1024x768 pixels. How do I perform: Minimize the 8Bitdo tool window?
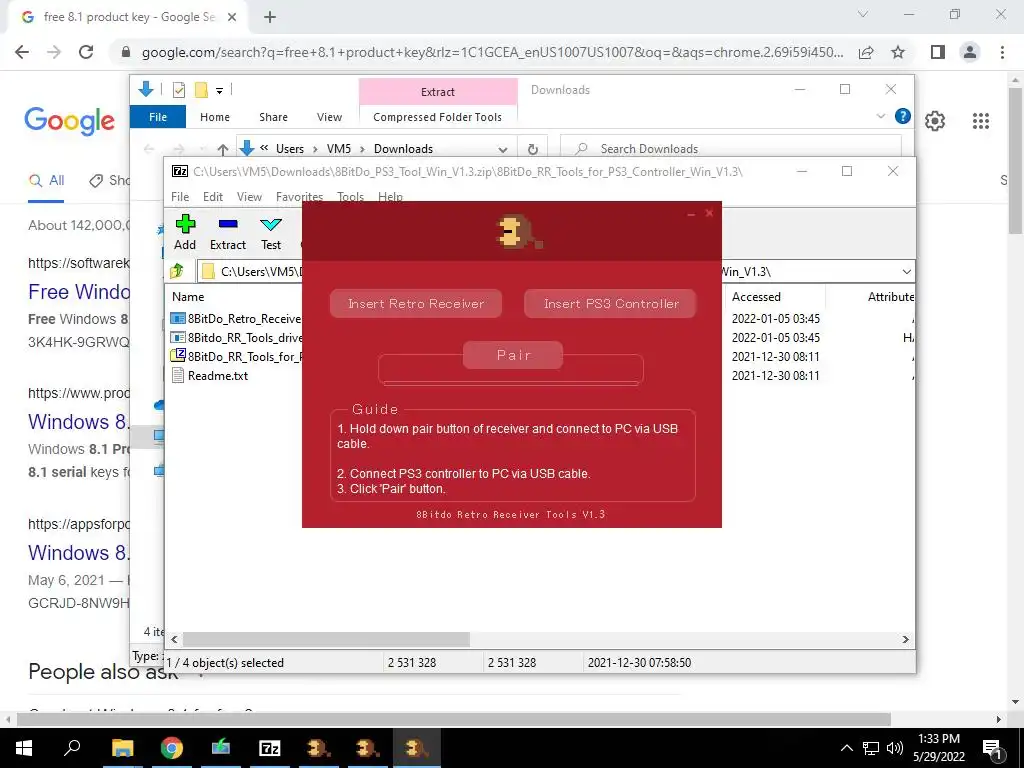click(x=691, y=214)
